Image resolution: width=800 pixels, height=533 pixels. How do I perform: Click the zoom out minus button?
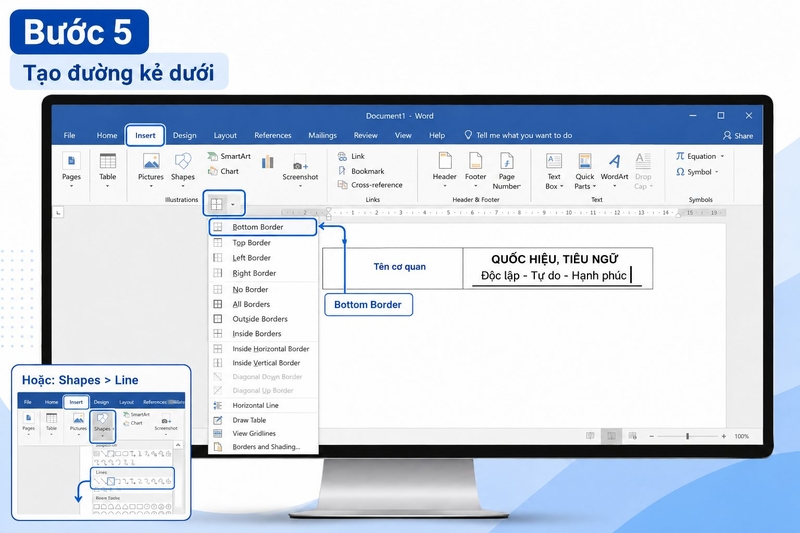(652, 436)
